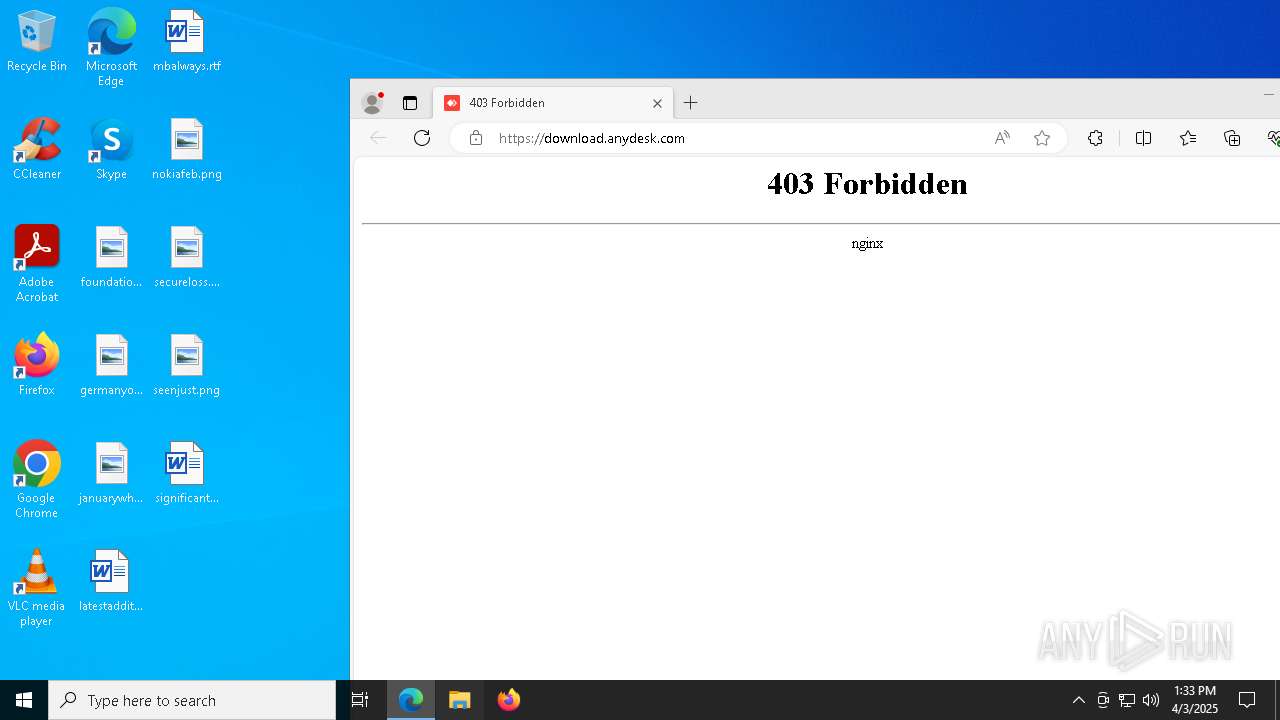Open Google Chrome desktop shortcut
The height and width of the screenshot is (720, 1280).
36,480
